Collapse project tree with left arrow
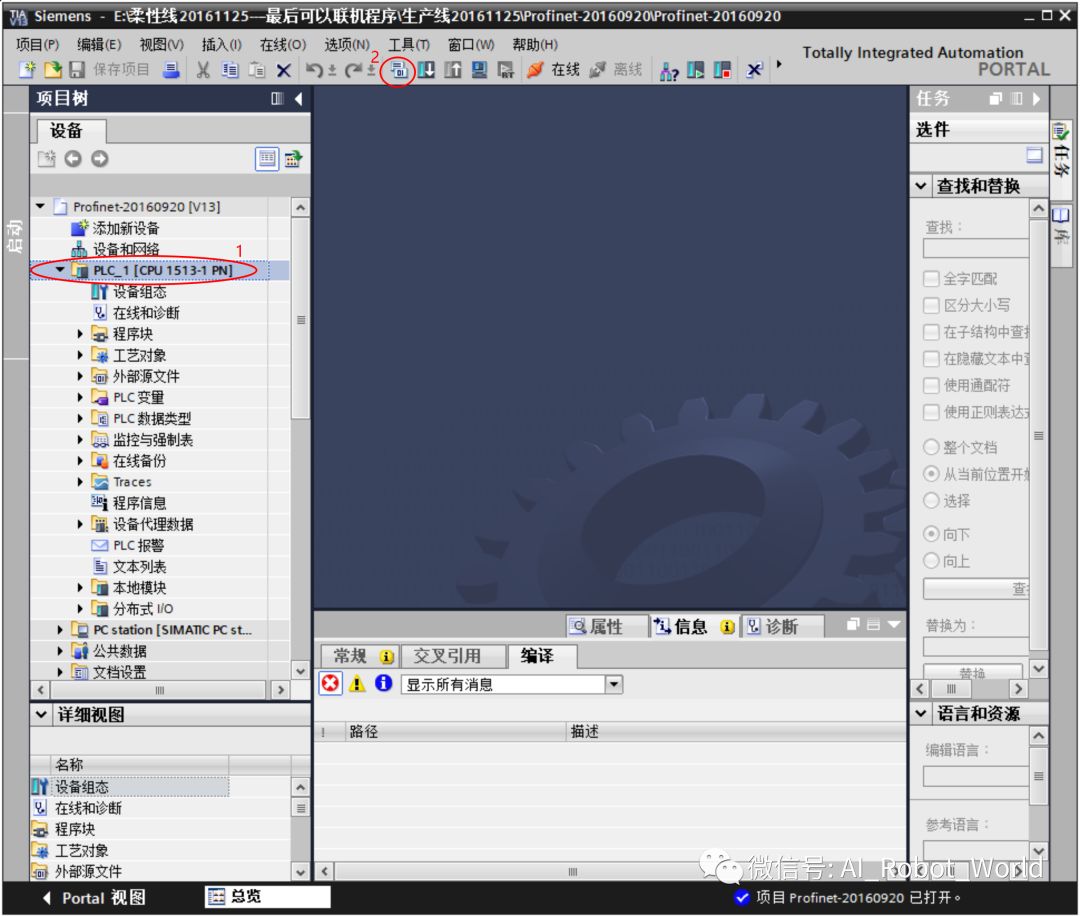1080x917 pixels. 298,99
